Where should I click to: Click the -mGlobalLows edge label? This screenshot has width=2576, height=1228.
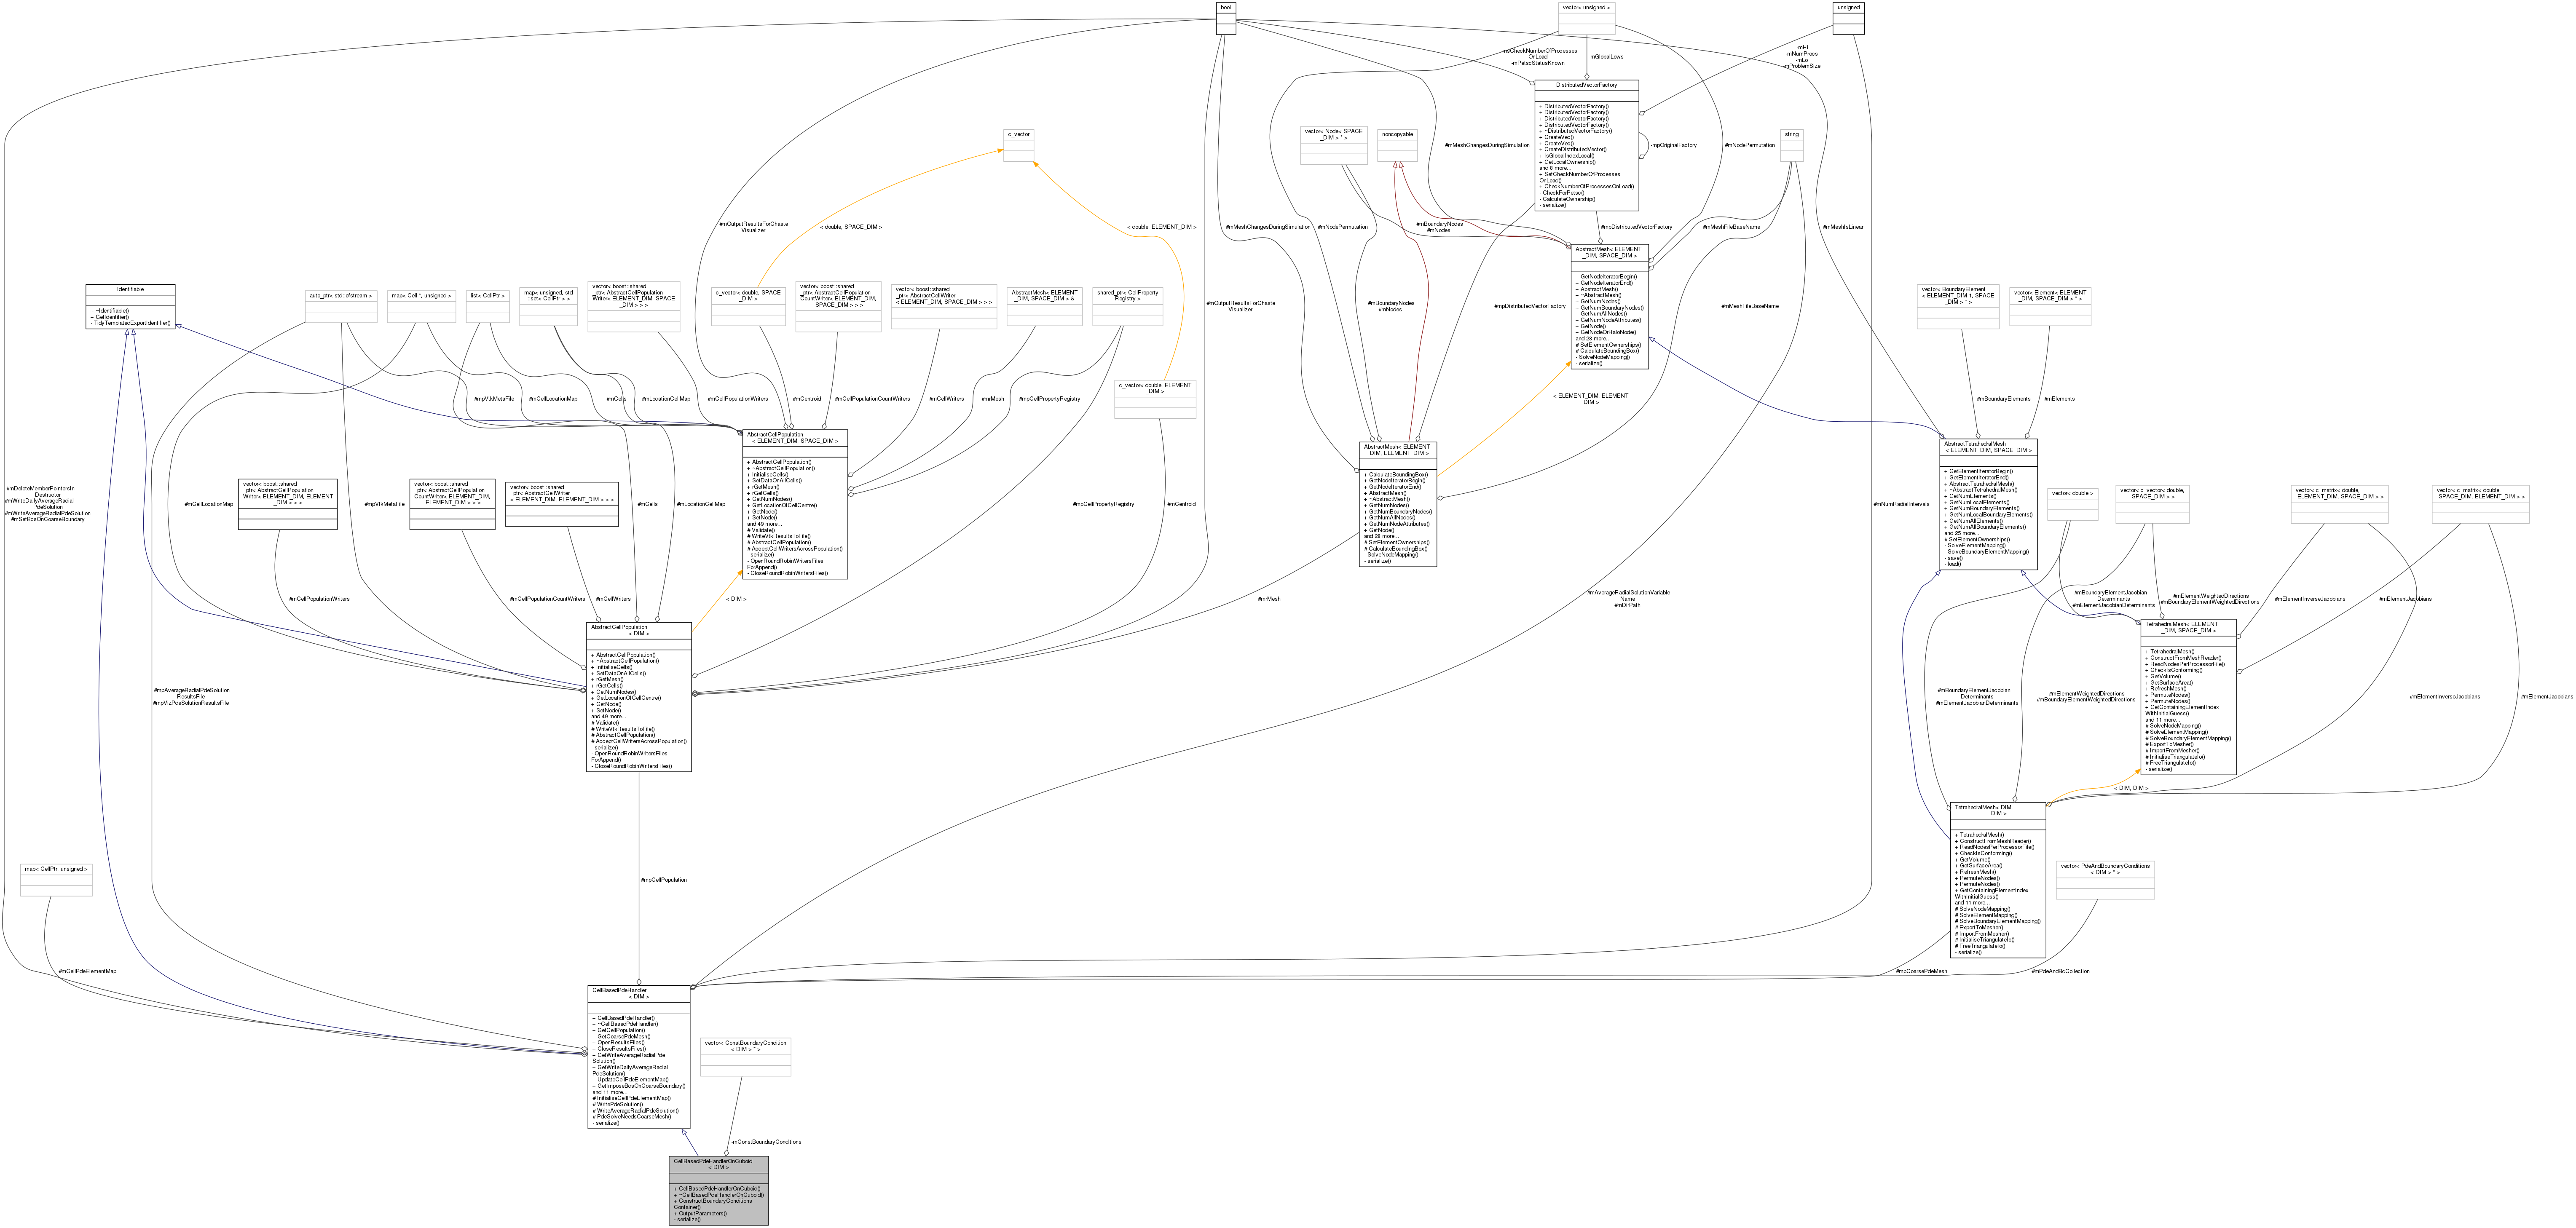1605,57
